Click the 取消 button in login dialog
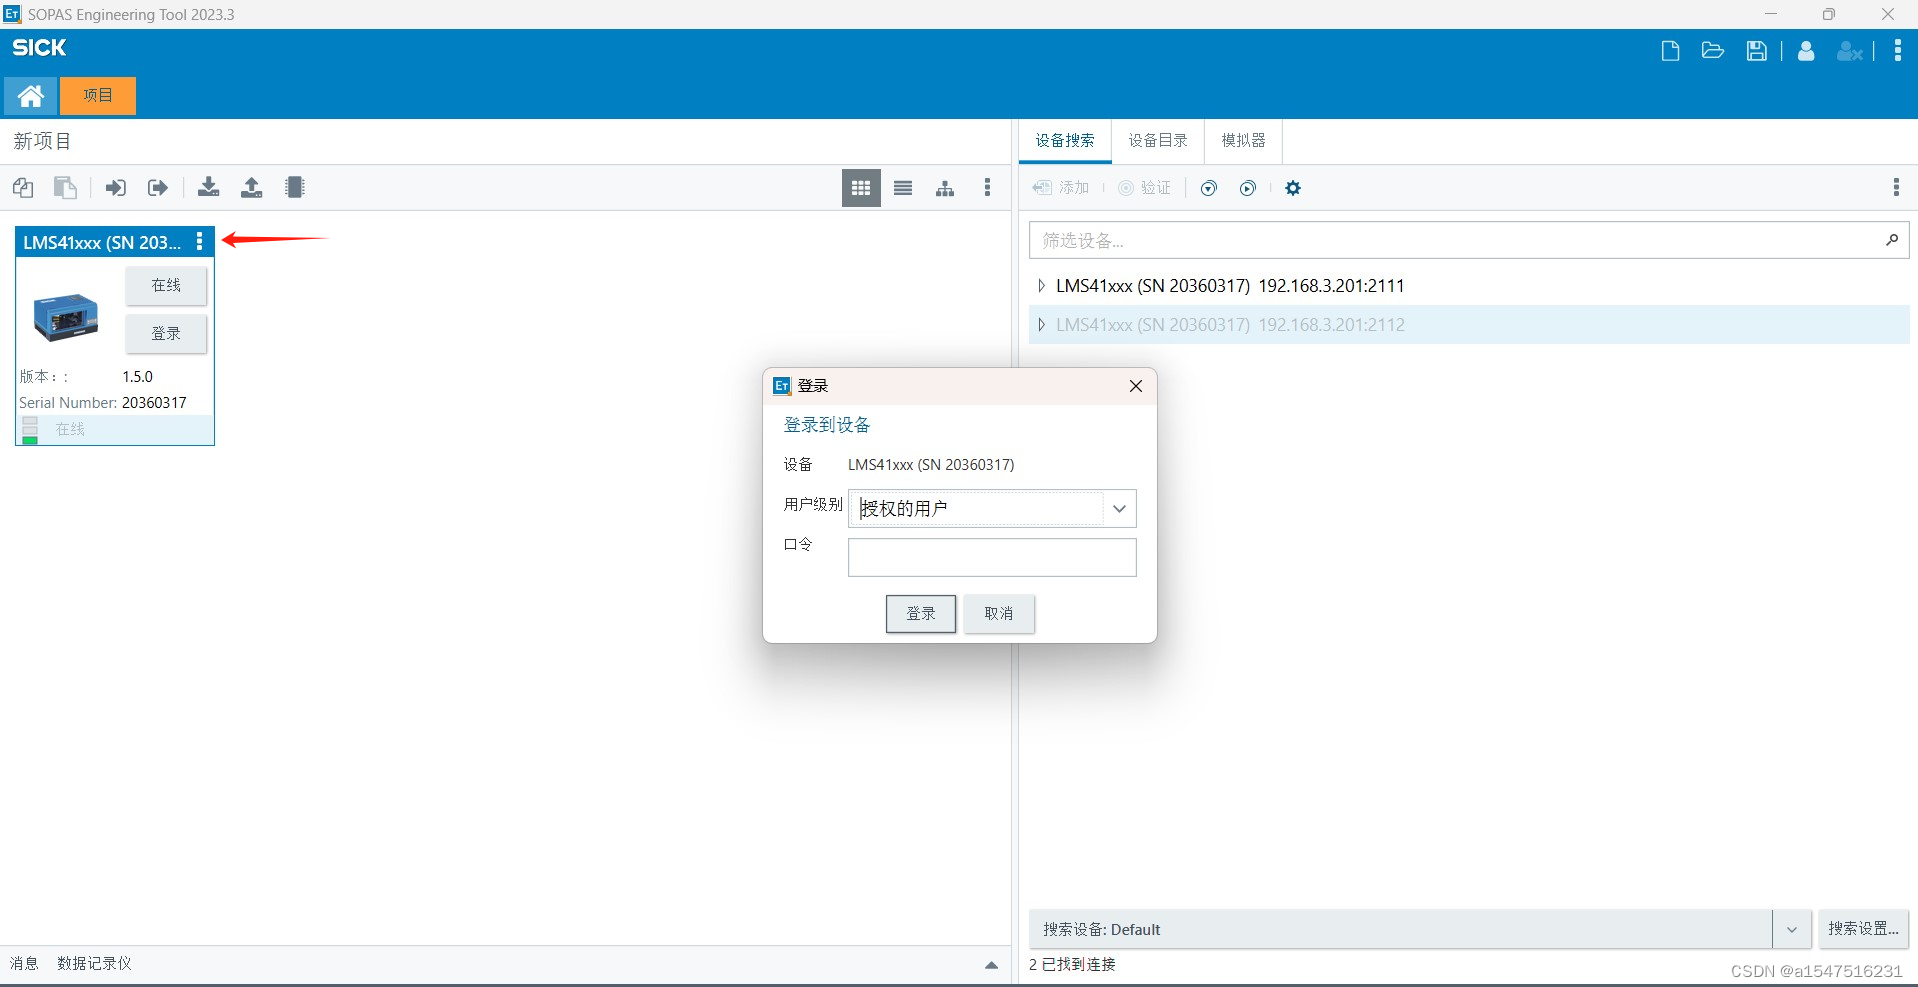Image resolution: width=1918 pixels, height=987 pixels. coord(999,614)
